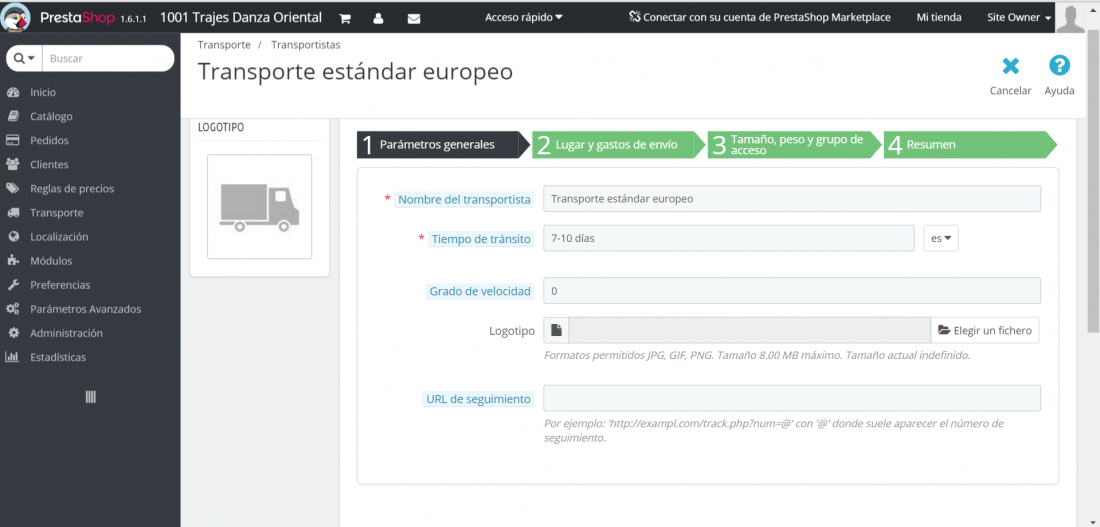Image resolution: width=1100 pixels, height=527 pixels.
Task: Focus the Buscar search field
Action: point(108,58)
